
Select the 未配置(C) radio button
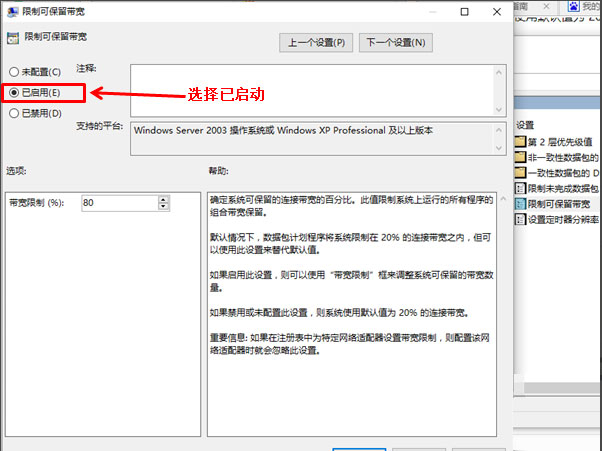coord(13,72)
